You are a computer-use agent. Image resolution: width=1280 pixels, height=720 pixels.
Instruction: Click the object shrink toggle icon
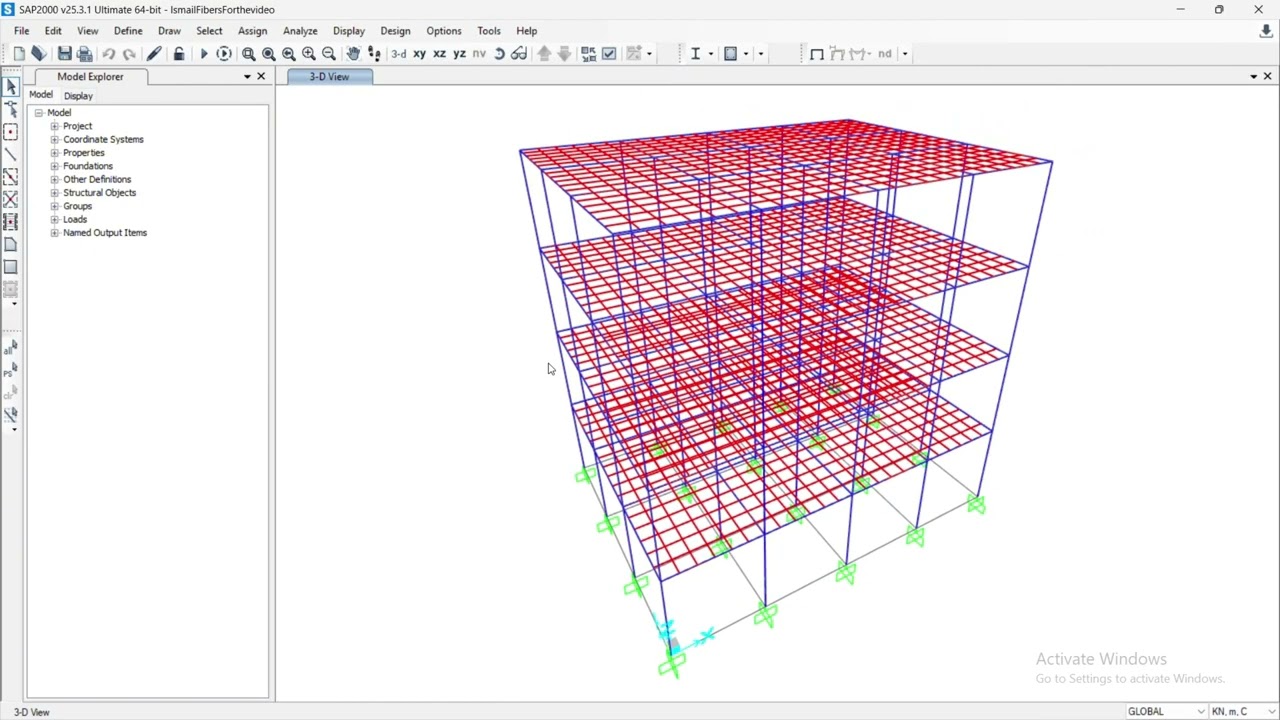[x=589, y=54]
